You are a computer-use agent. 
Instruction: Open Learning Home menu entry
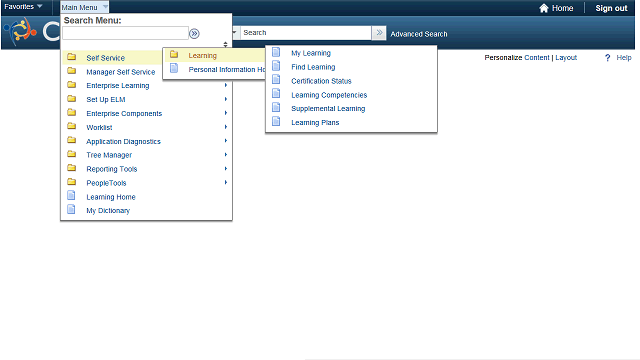tap(111, 197)
